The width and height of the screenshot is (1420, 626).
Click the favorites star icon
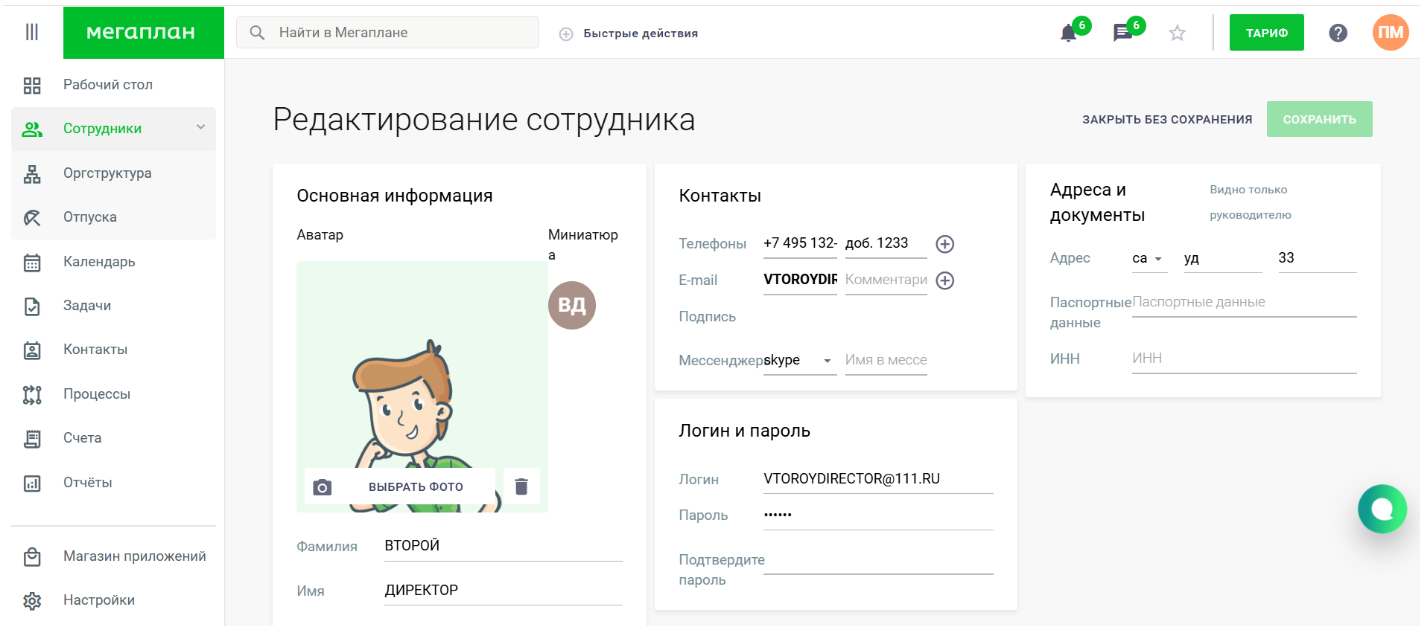(x=1177, y=33)
